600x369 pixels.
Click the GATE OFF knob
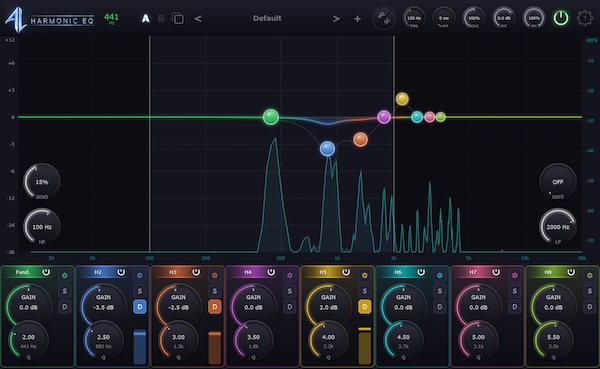(558, 182)
